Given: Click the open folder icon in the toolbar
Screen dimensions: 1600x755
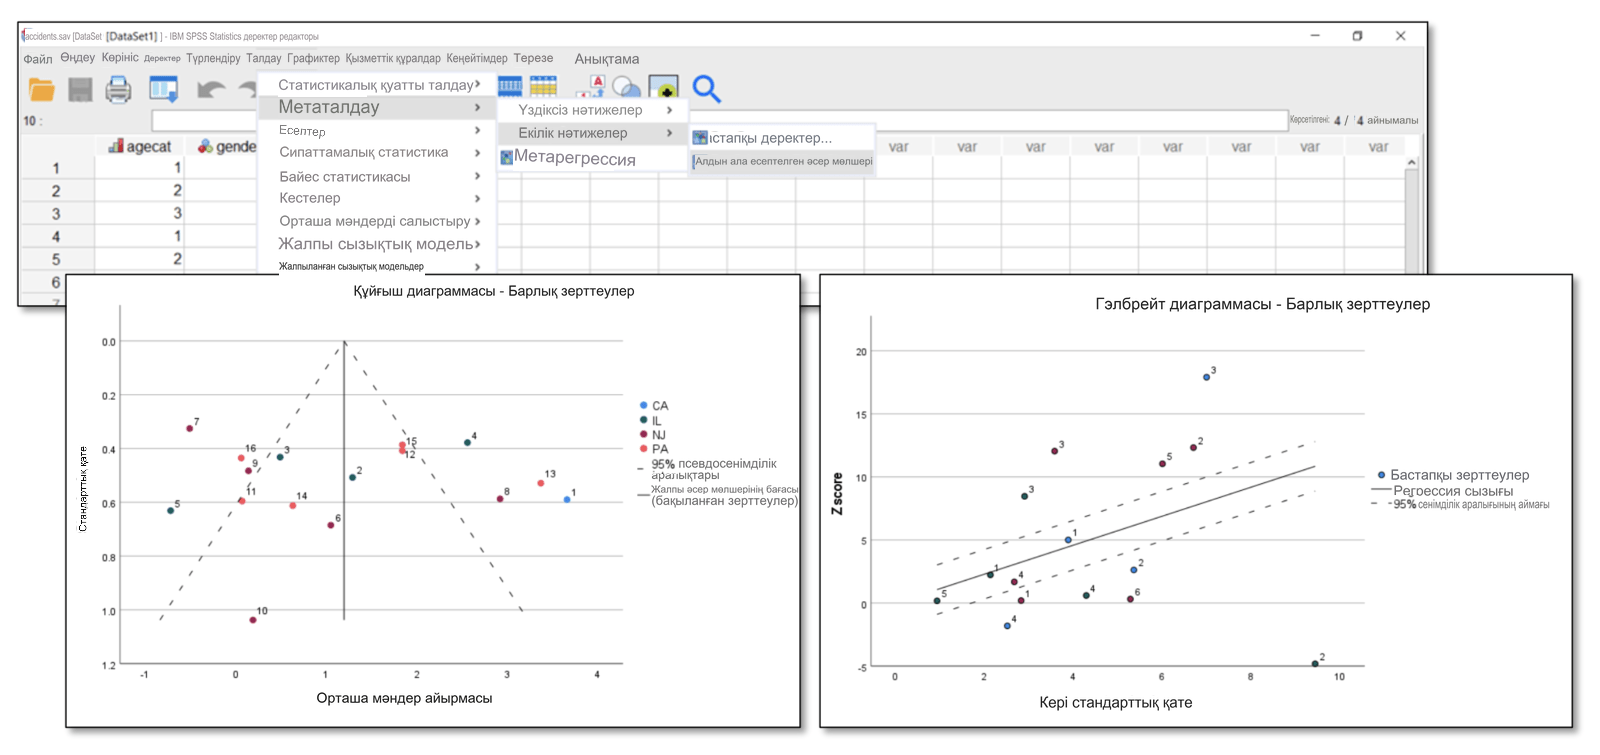Looking at the screenshot, I should (42, 90).
